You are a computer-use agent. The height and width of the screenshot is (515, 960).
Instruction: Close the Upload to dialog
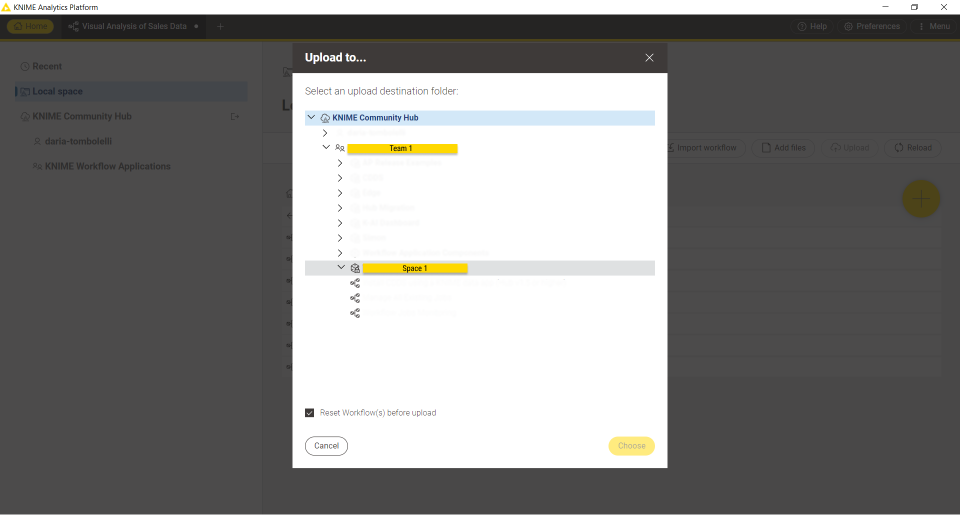tap(649, 58)
